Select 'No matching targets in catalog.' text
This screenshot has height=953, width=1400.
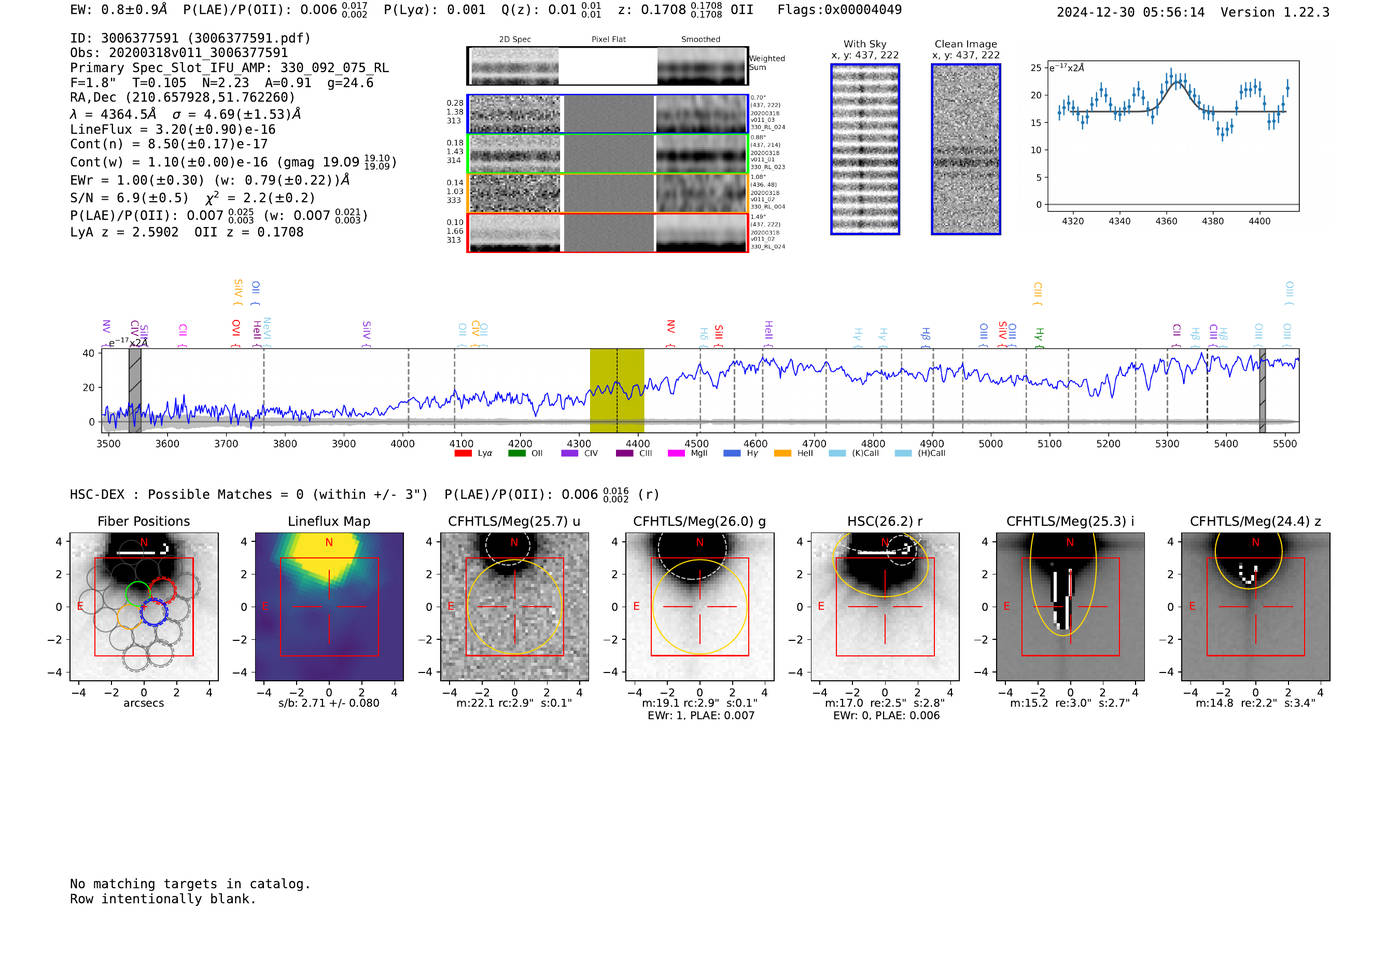coord(190,884)
